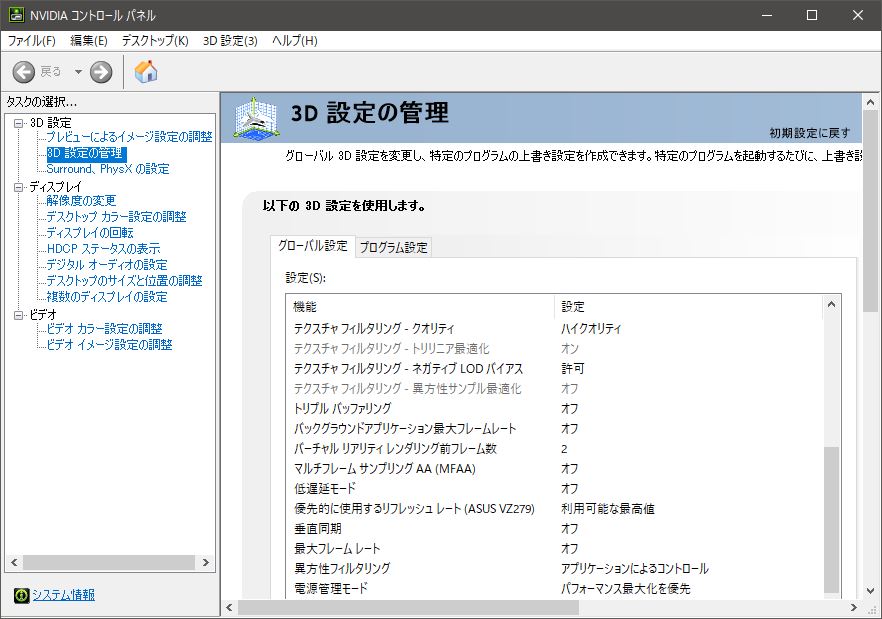The height and width of the screenshot is (619, 882).
Task: Click task tree scroll-left arrow
Action: point(14,562)
